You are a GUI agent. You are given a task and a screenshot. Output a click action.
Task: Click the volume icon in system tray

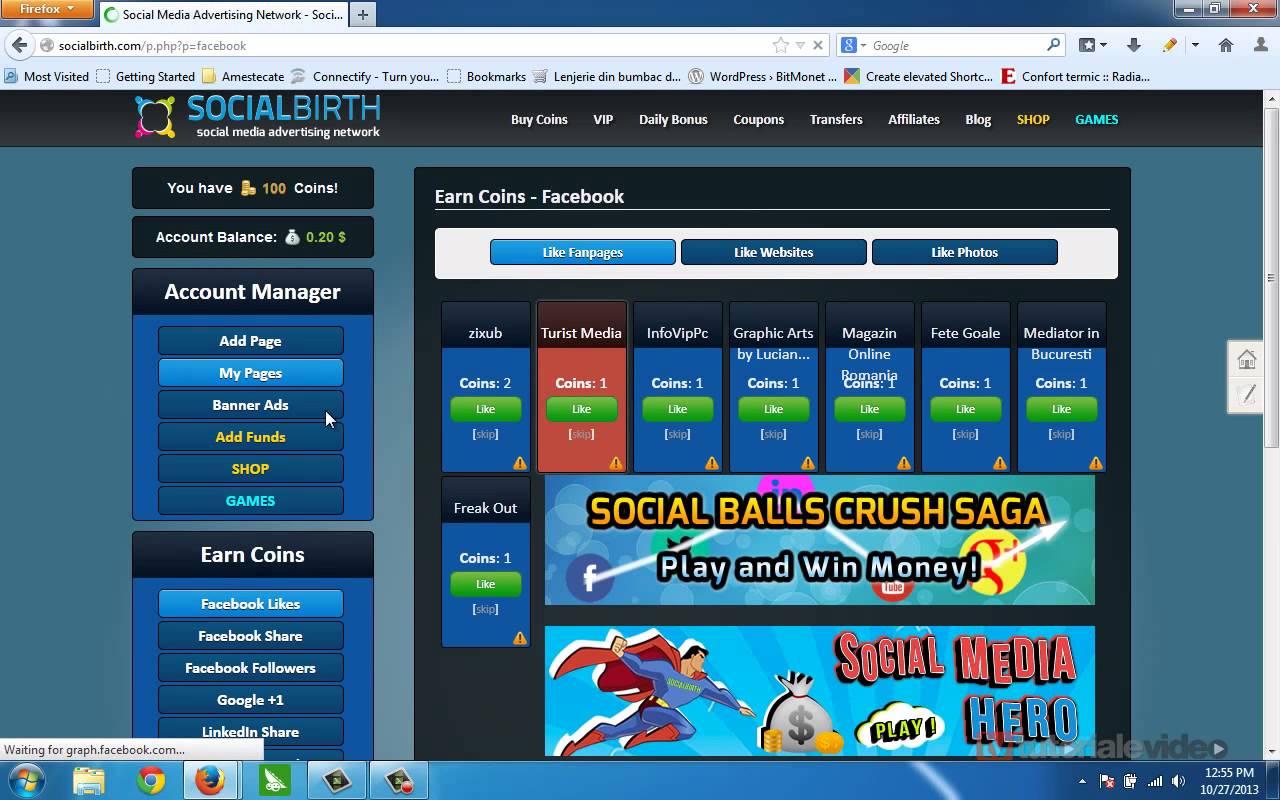coord(1180,781)
